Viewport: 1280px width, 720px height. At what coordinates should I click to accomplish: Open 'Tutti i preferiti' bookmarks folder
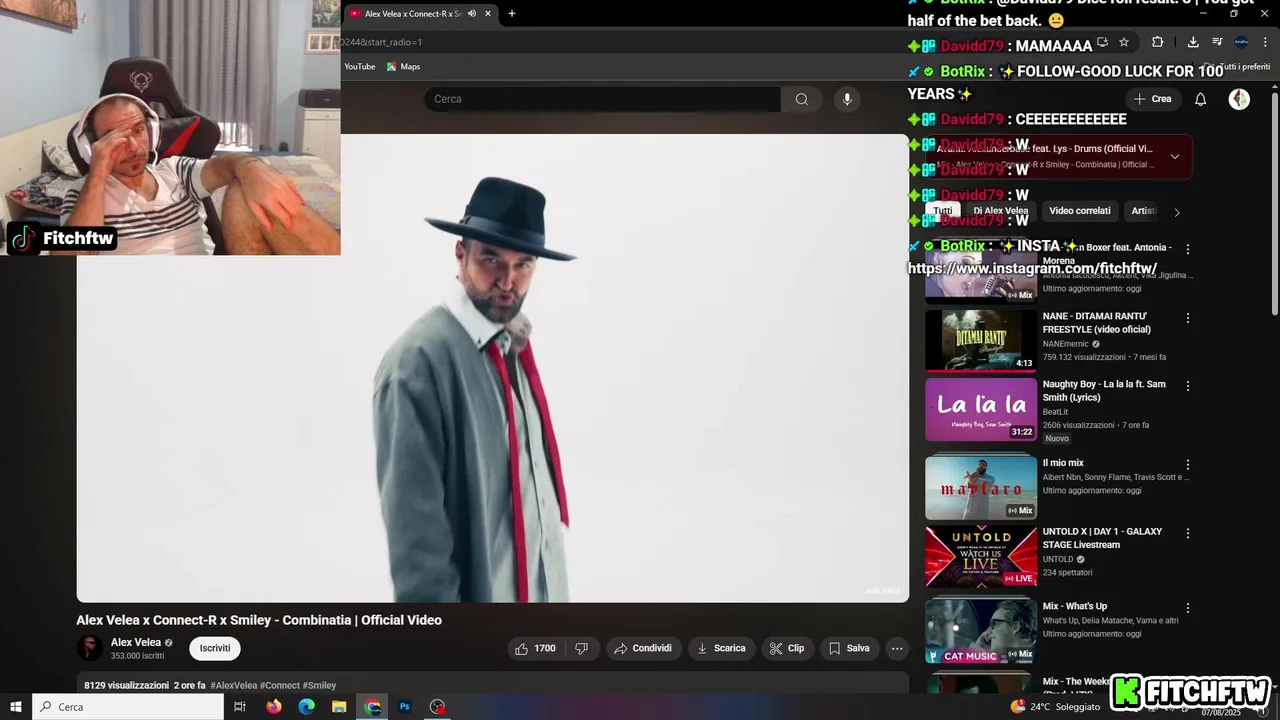pyautogui.click(x=1238, y=67)
